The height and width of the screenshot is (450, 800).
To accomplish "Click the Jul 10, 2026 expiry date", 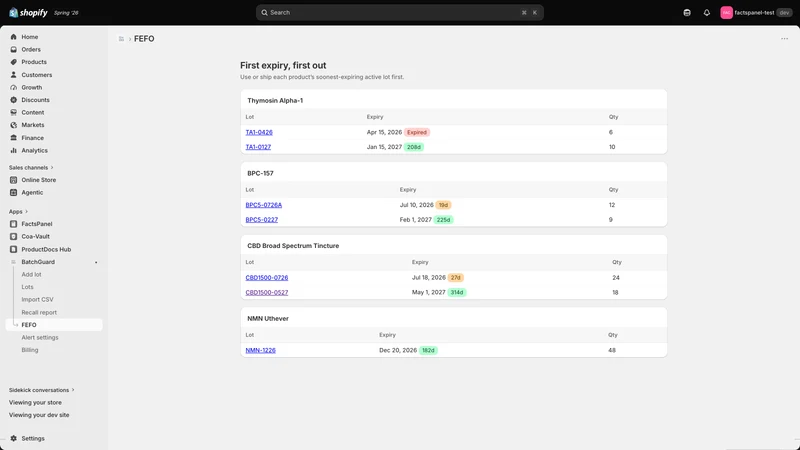I will (416, 205).
